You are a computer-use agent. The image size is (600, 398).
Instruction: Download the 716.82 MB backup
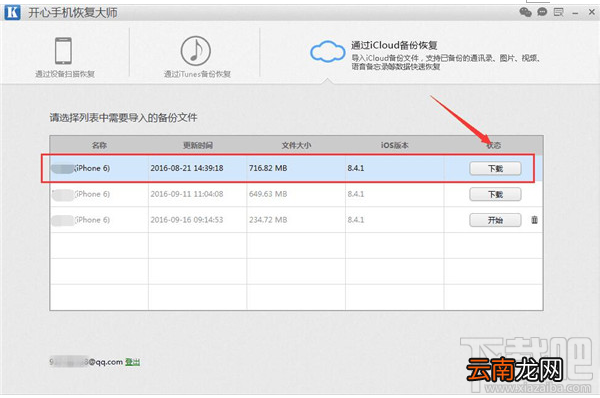click(495, 168)
